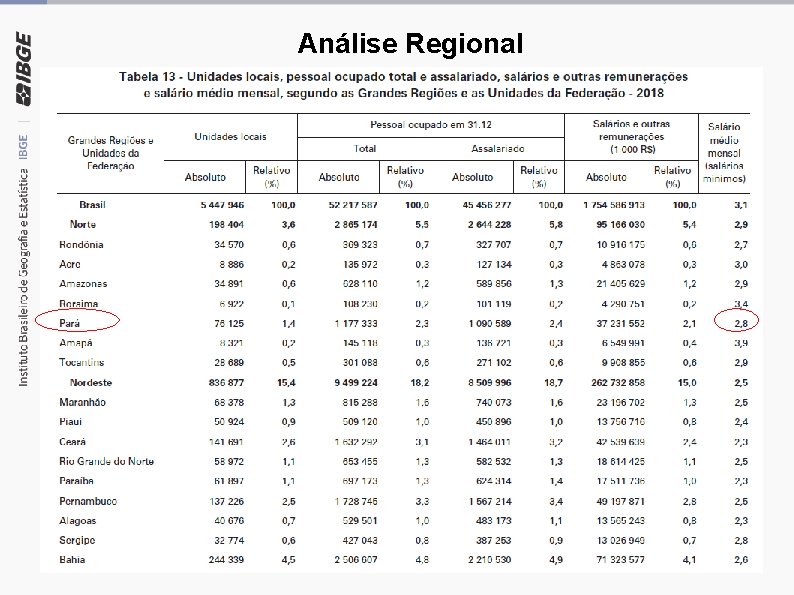Select the 'Tocantins' row label

[x=81, y=363]
